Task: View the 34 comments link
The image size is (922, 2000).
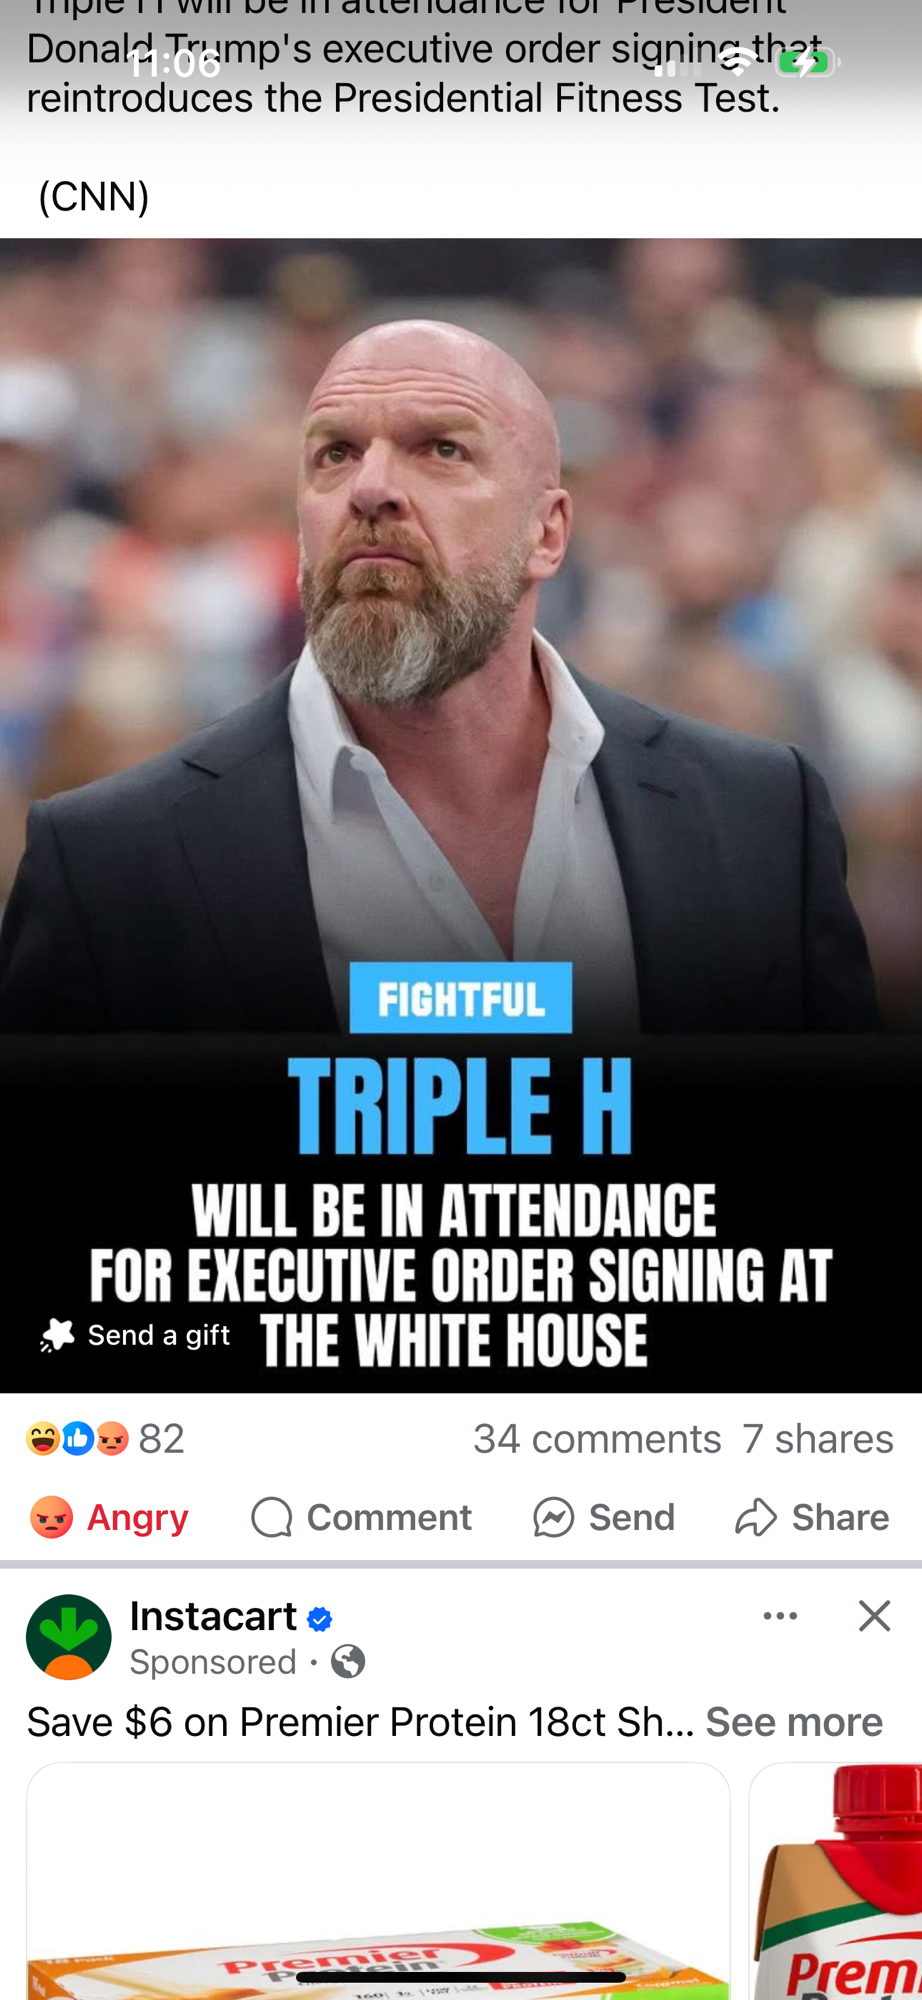Action: click(597, 1439)
